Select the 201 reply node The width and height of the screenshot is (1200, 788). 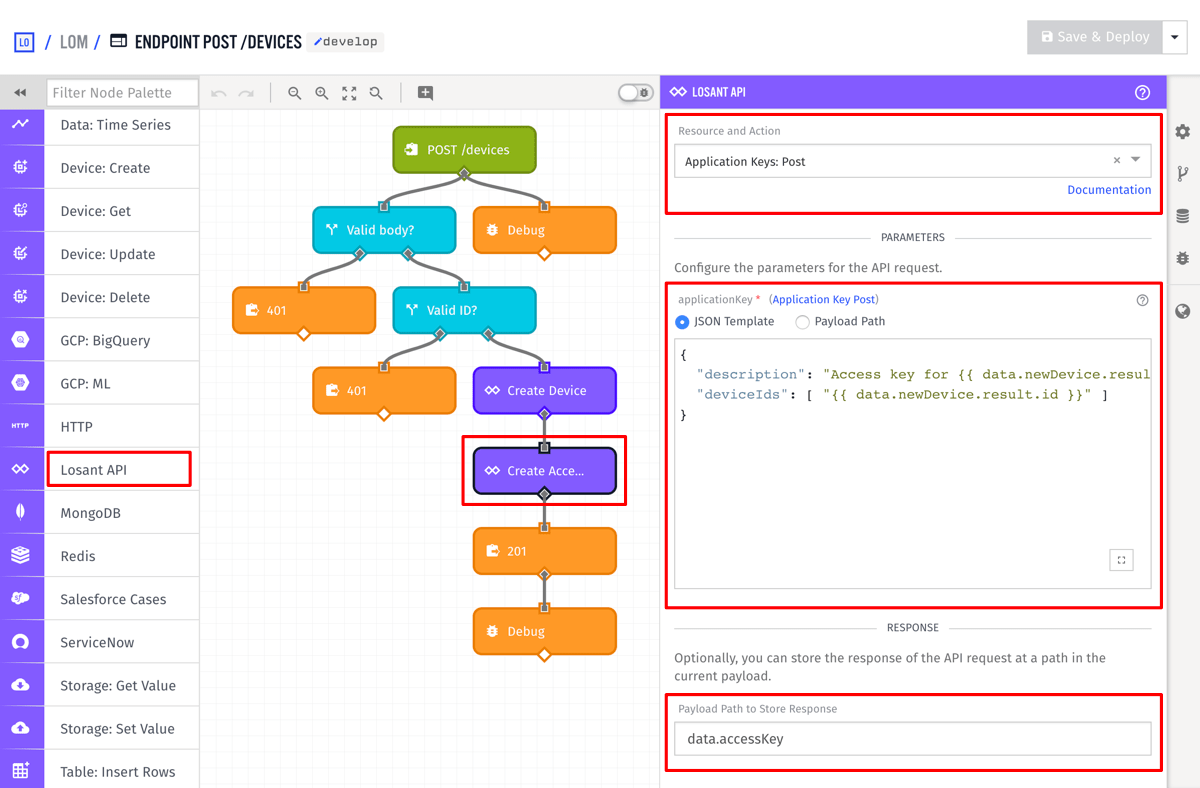(544, 551)
